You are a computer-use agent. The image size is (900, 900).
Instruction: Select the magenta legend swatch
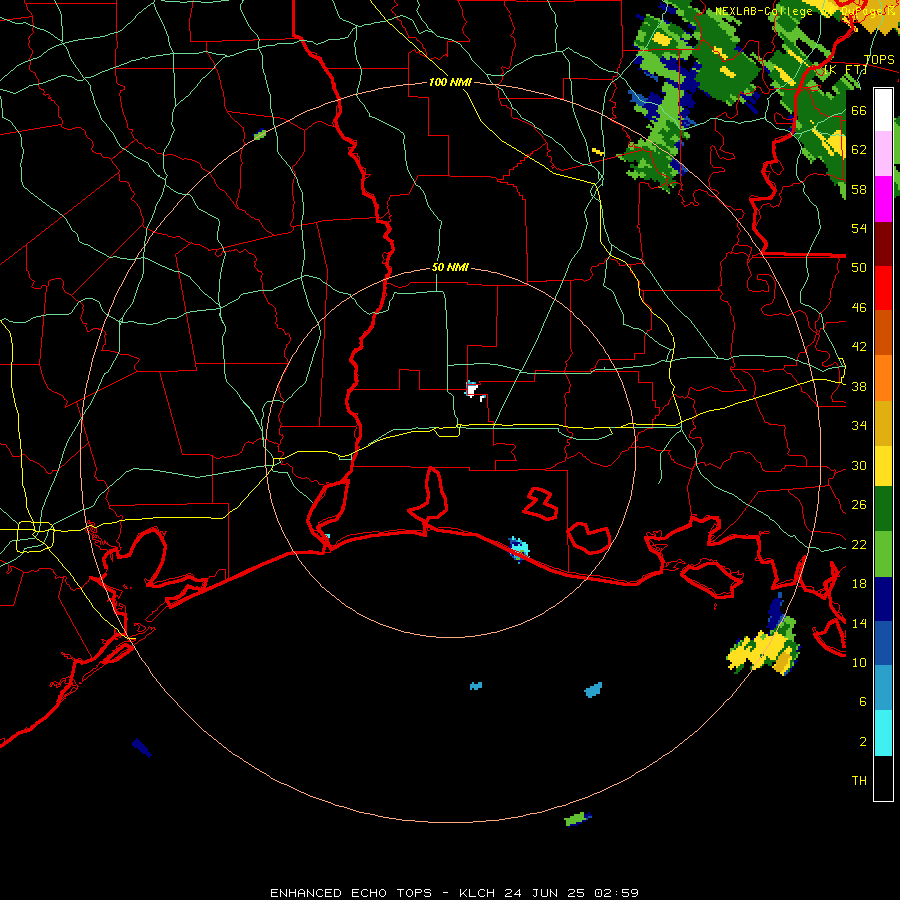pos(883,199)
